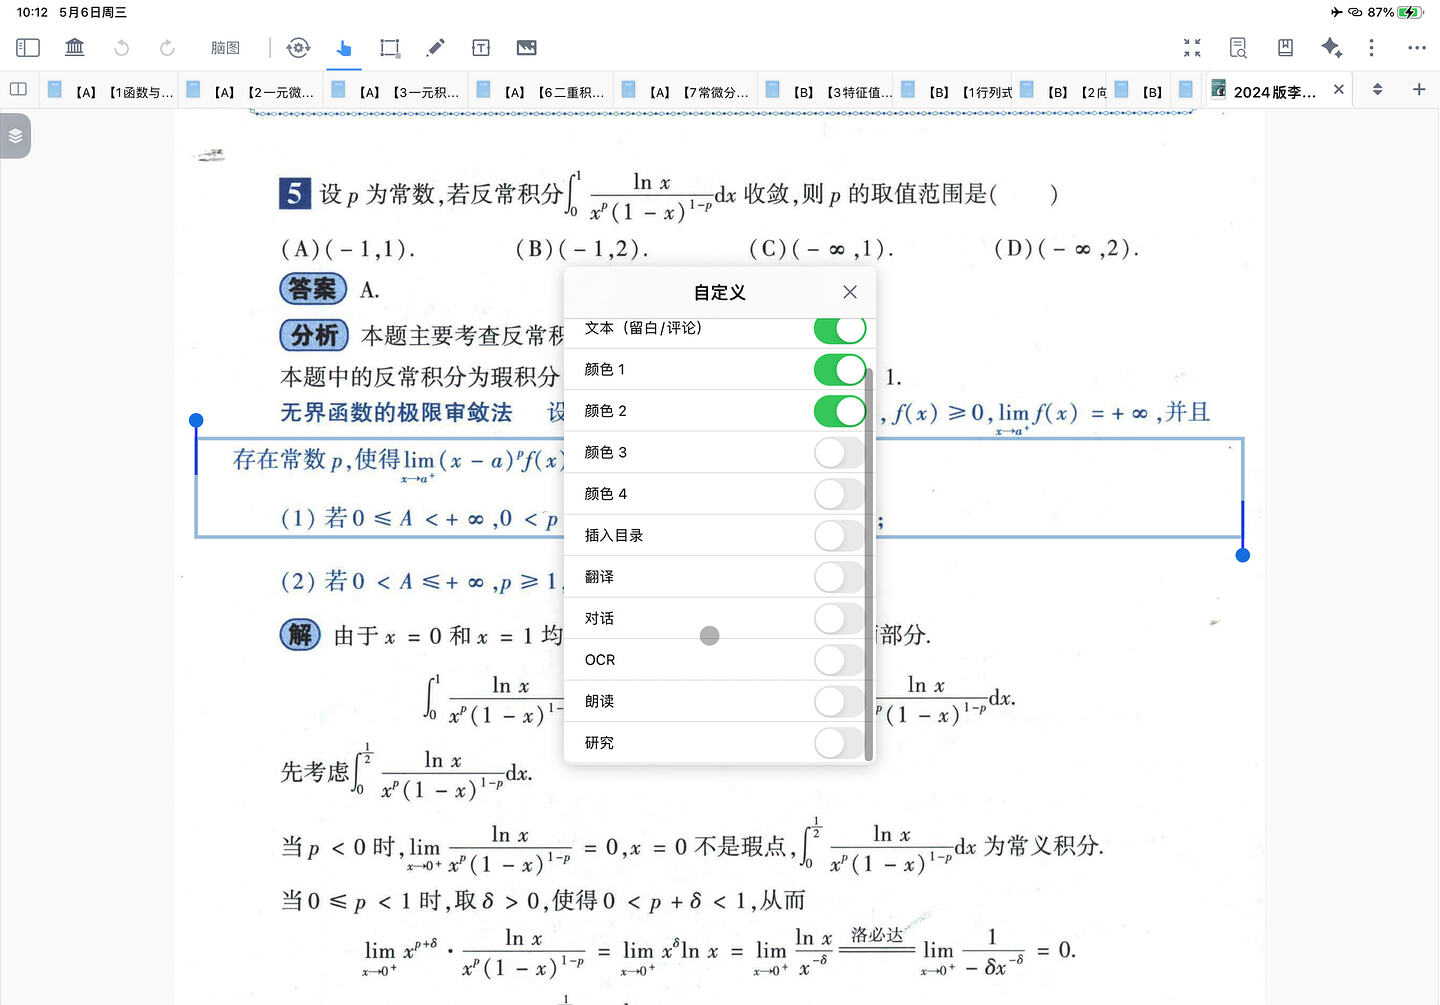Open the vertical three-dot menu
This screenshot has height=1005, width=1440.
[1371, 47]
